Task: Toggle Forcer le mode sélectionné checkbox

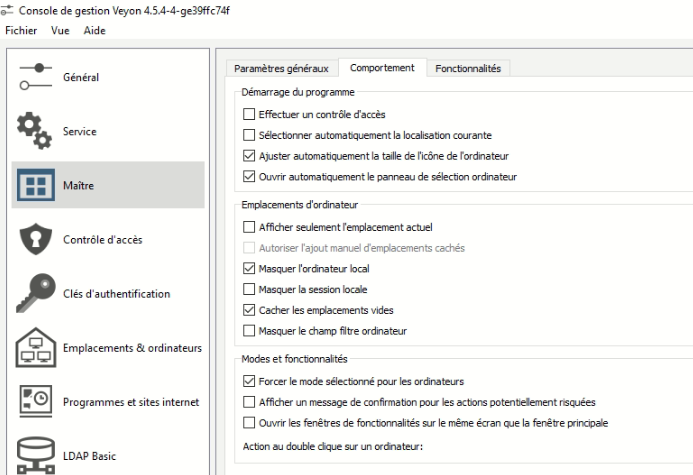Action: 249,381
